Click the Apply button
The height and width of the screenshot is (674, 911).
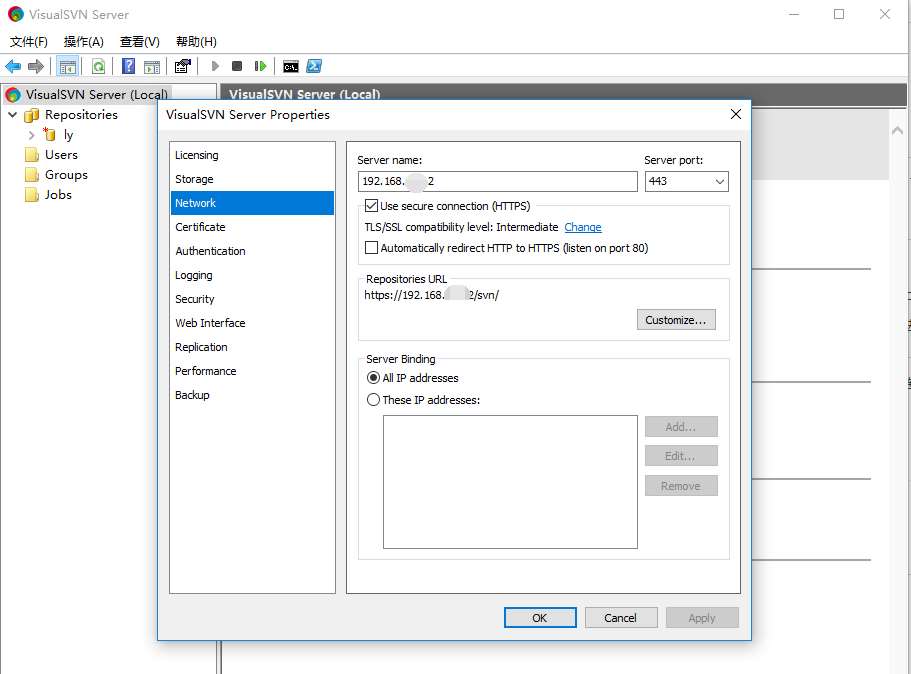[702, 618]
